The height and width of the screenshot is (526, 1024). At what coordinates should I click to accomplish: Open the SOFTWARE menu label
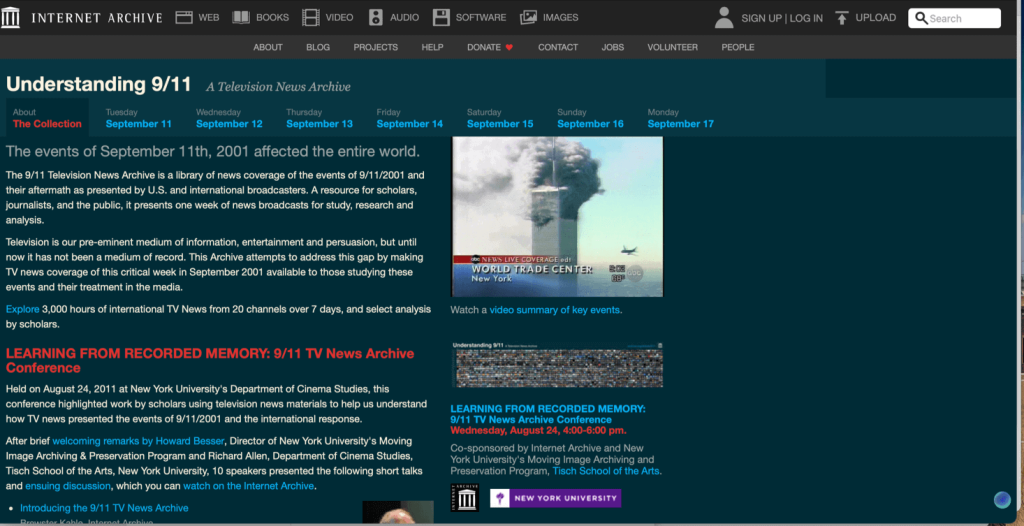tap(481, 18)
